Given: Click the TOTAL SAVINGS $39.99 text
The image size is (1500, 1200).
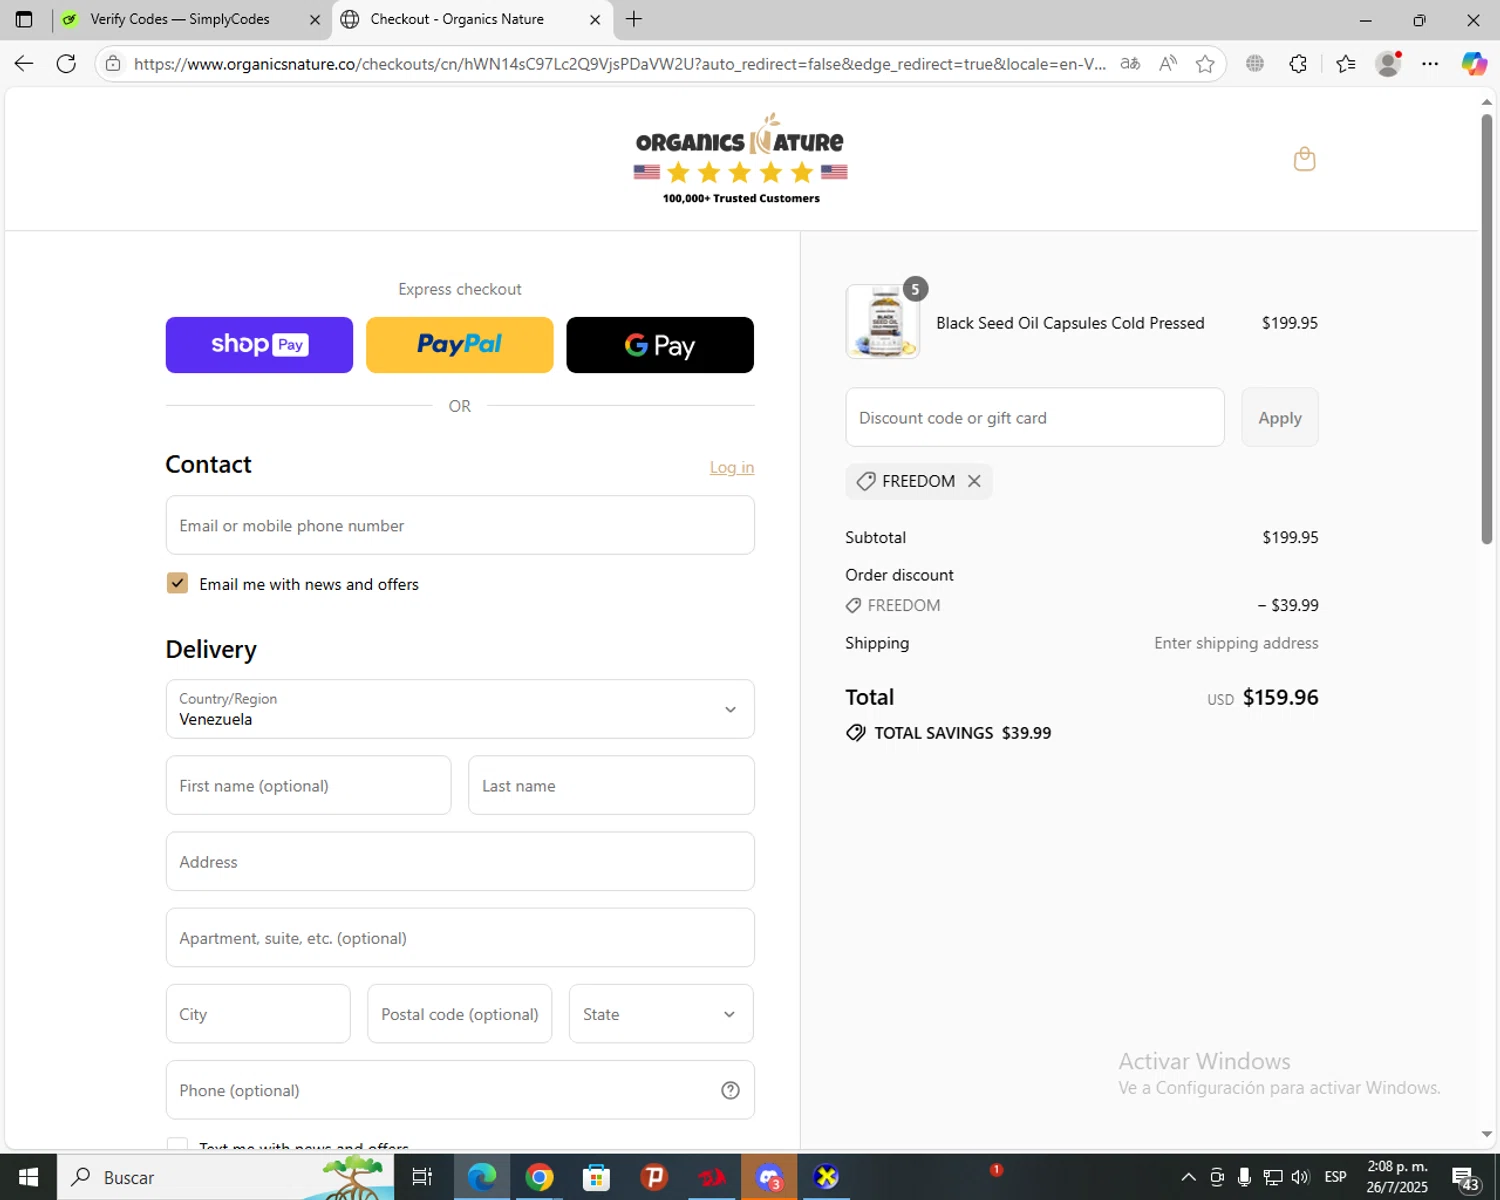Looking at the screenshot, I should (962, 733).
